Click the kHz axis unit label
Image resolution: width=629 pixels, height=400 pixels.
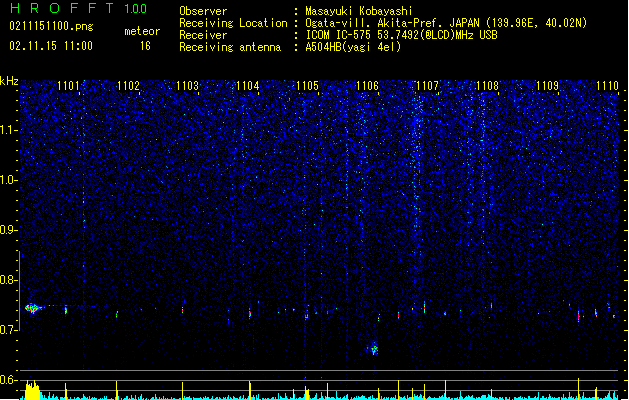[x=9, y=81]
